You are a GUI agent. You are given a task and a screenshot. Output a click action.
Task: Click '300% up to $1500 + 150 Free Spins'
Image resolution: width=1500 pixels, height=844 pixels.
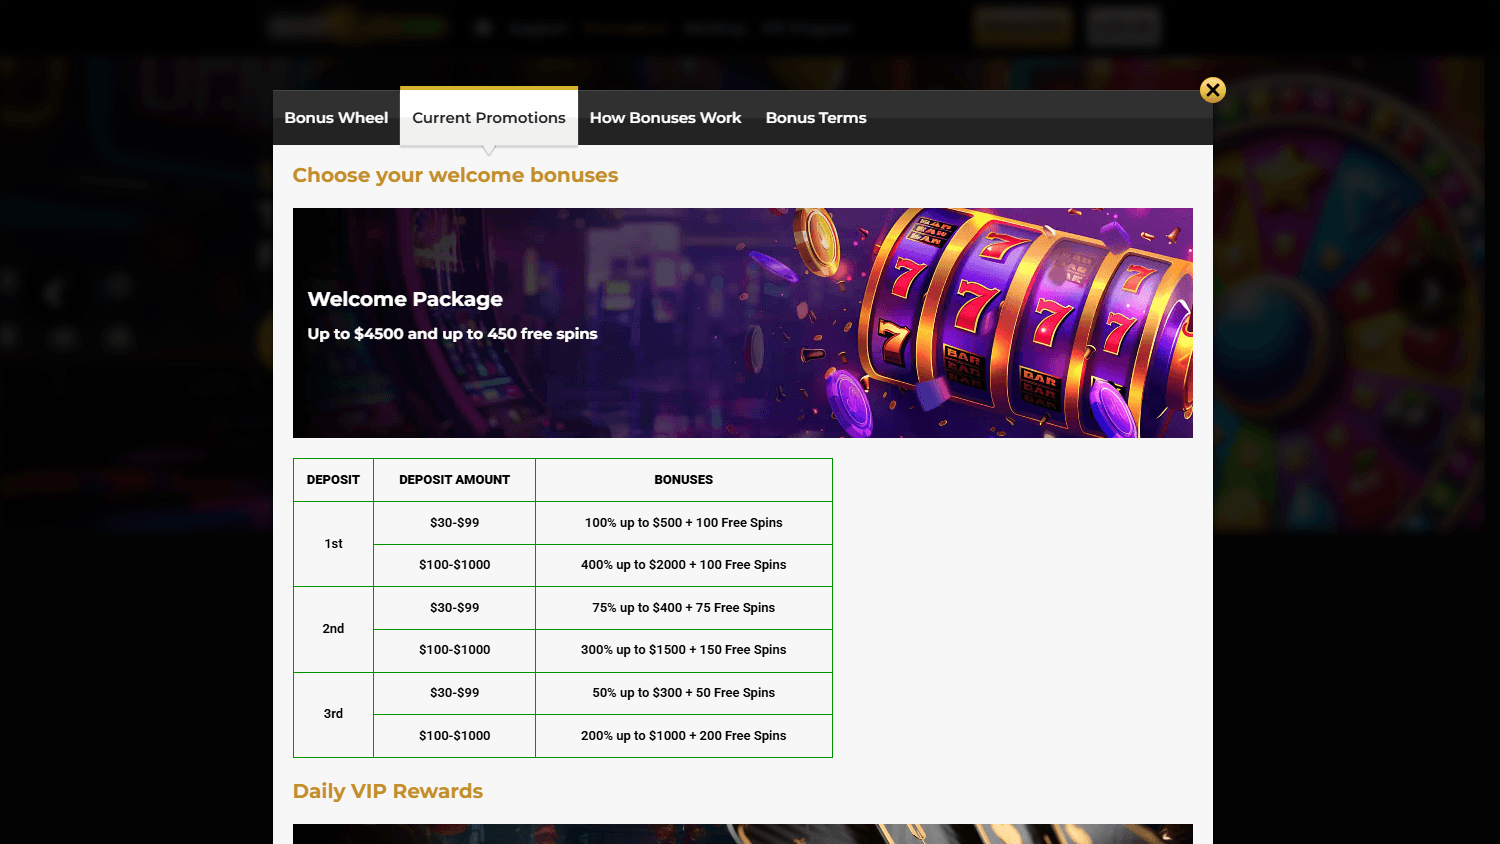tap(684, 650)
